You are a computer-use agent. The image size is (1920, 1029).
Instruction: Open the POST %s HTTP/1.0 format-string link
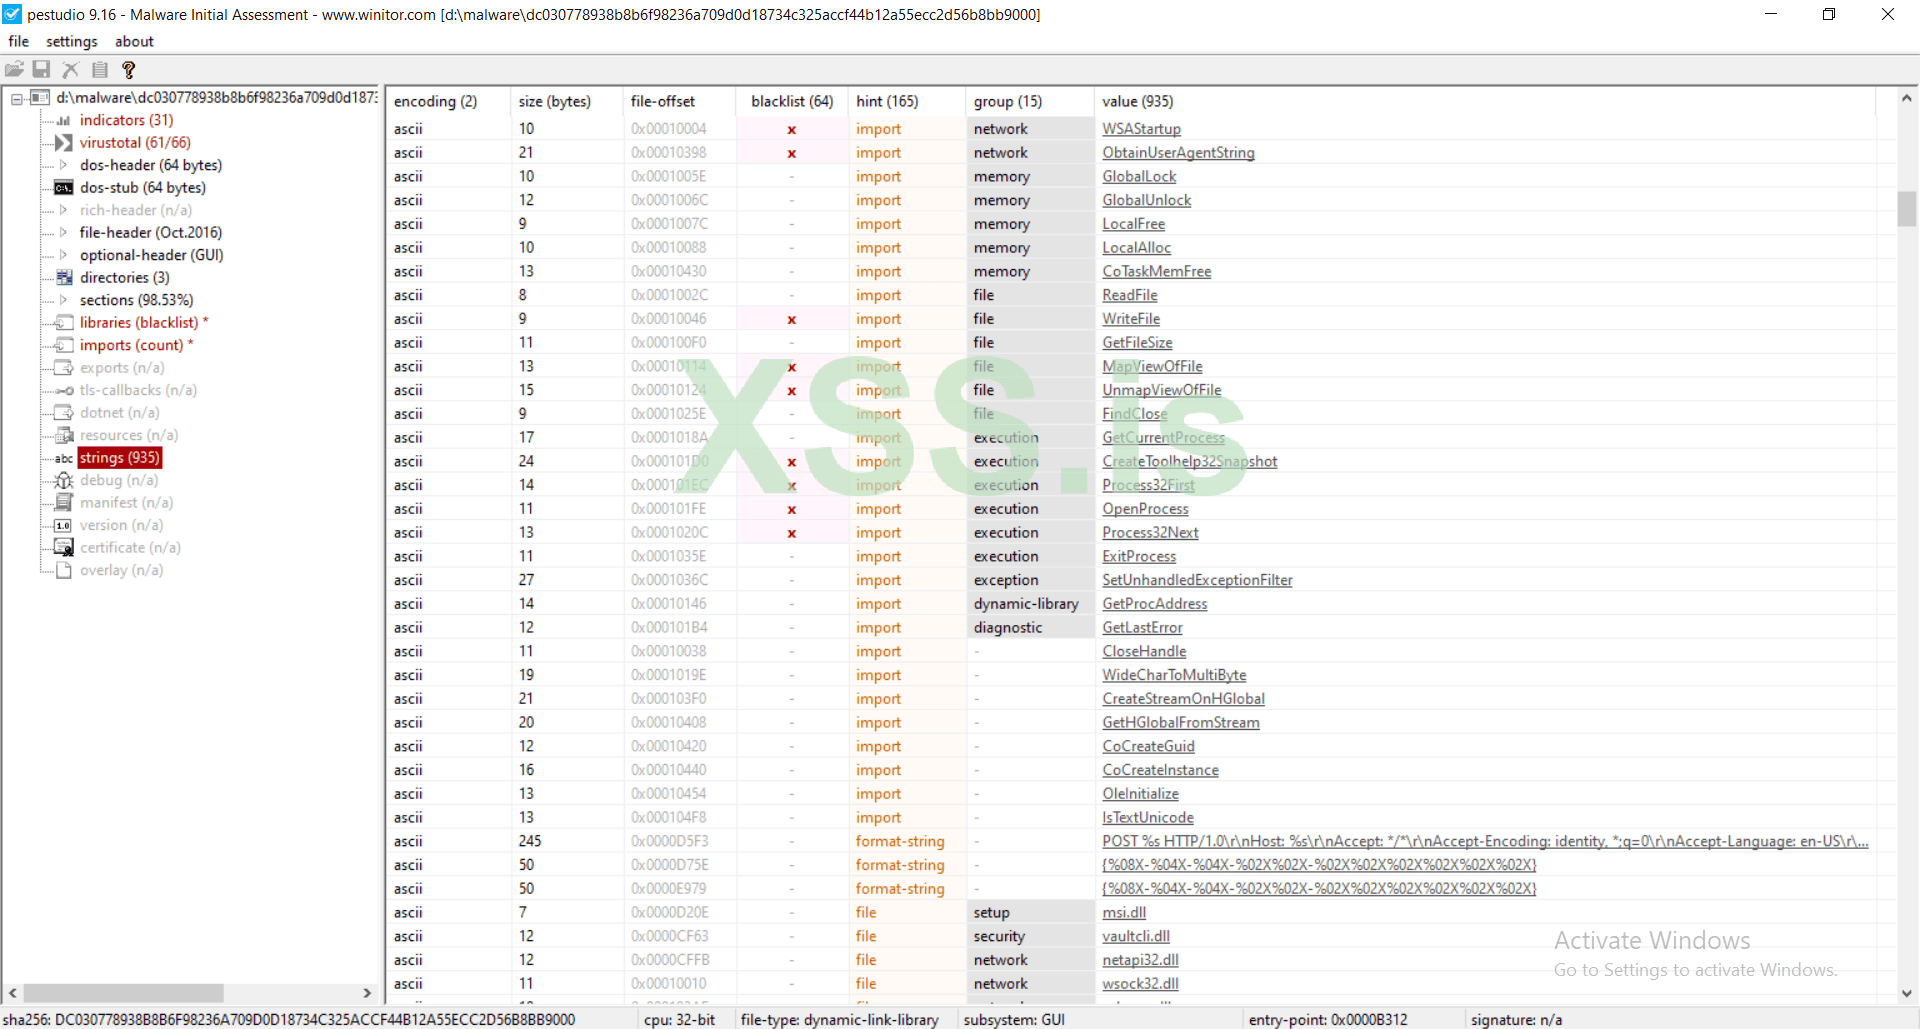tap(1485, 842)
